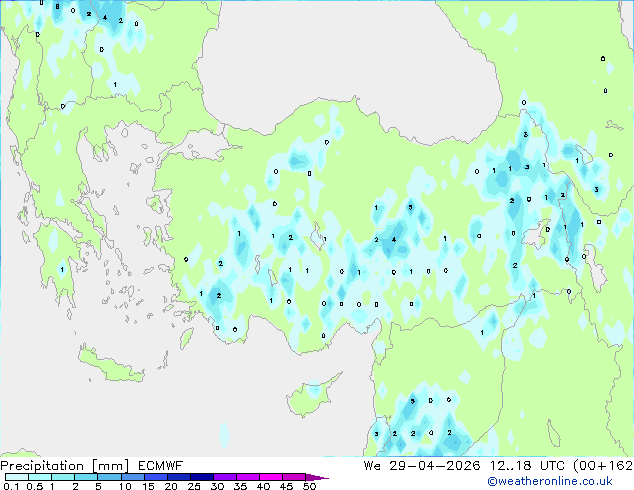Select the legend swatch between 20 and 25
This screenshot has width=634, height=490.
(x=179, y=477)
